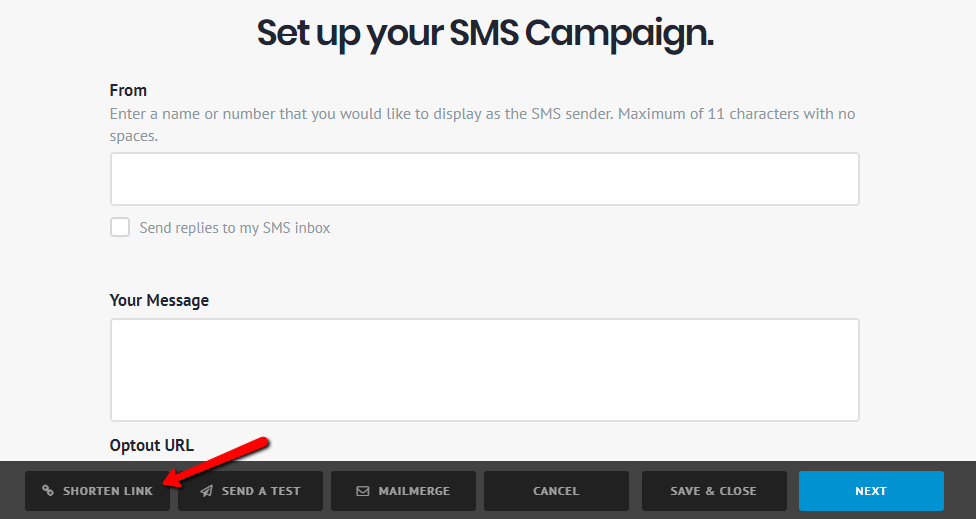Cancel the SMS campaign setup
This screenshot has height=519, width=976.
[556, 491]
